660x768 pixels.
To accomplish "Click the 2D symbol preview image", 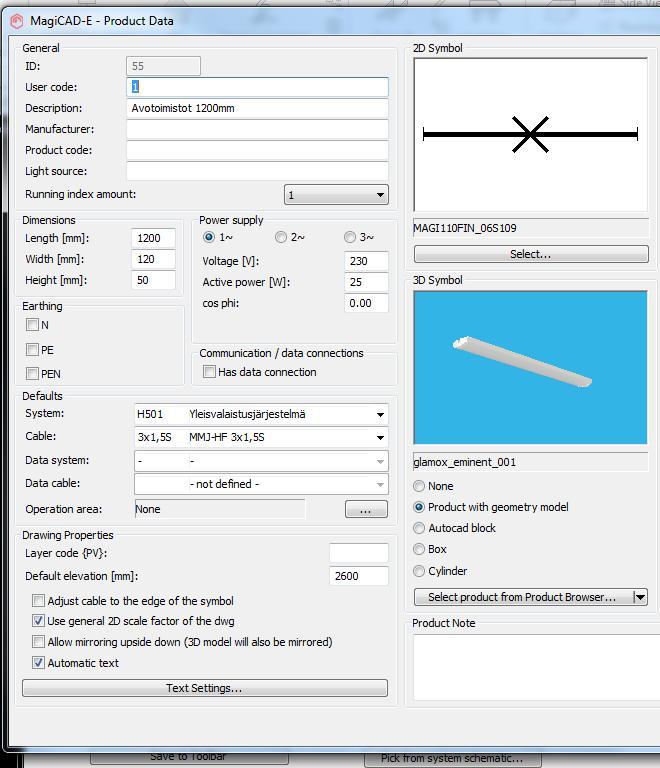I will pos(531,135).
